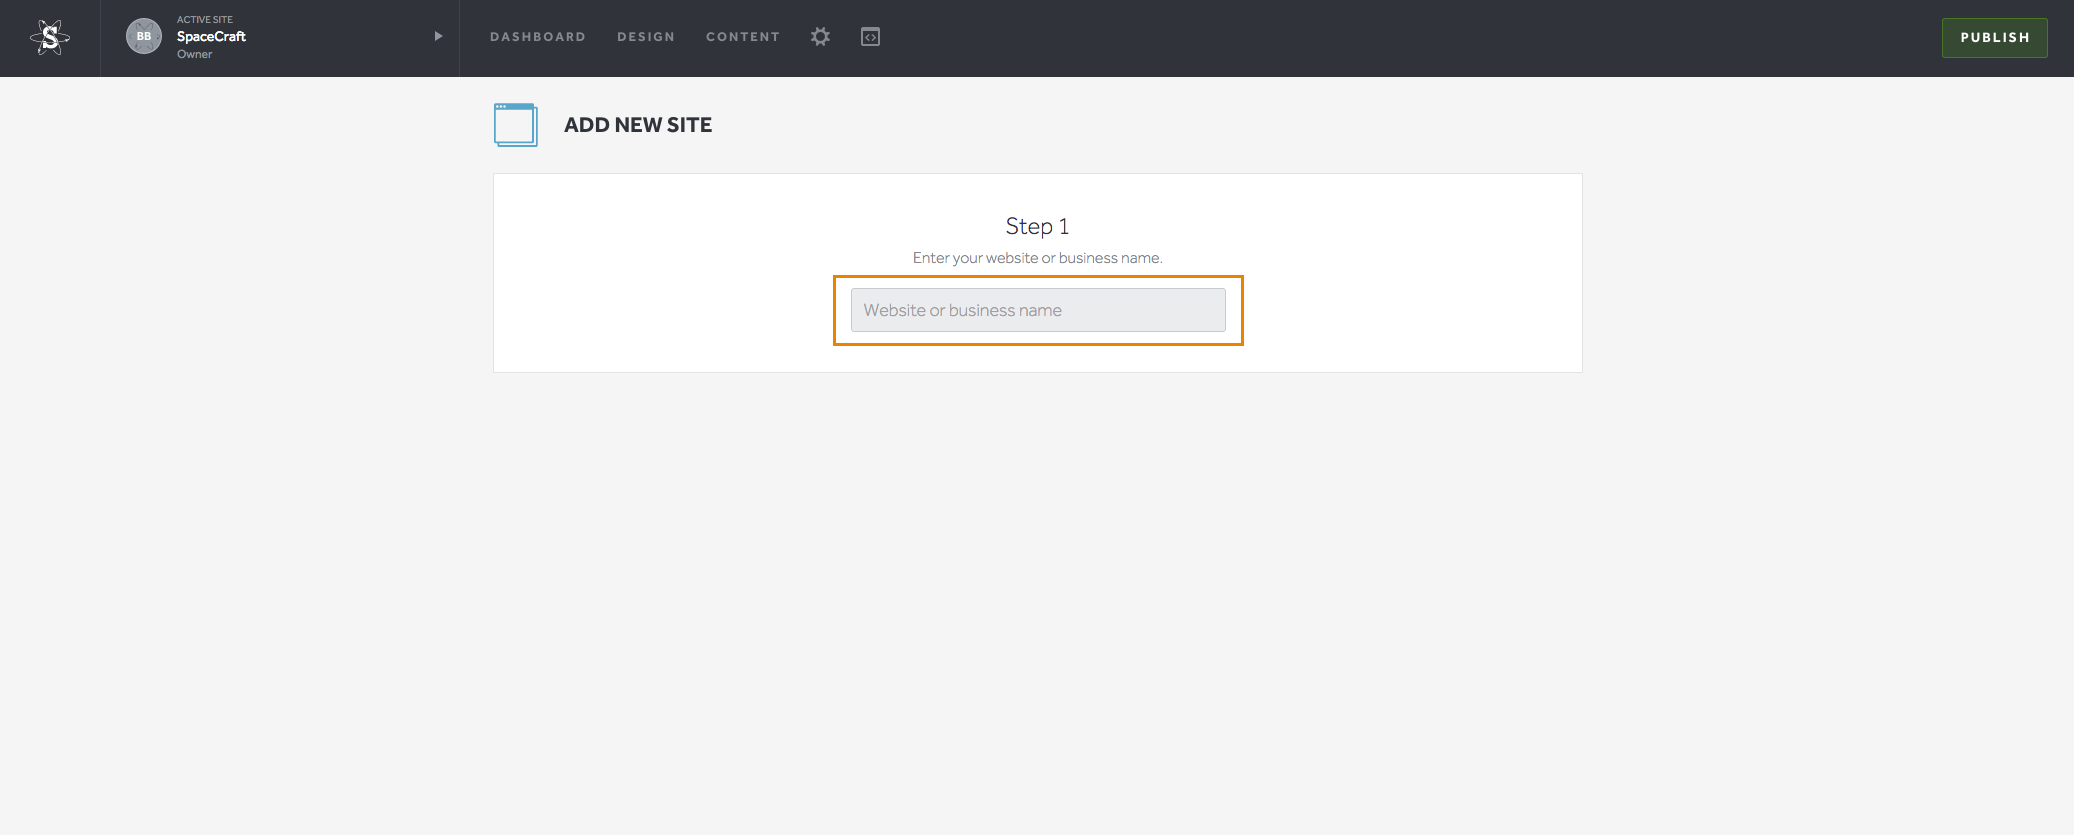Screen dimensions: 2074x835
Task: Click the 'ADD NEW SITE' title
Action: point(638,125)
